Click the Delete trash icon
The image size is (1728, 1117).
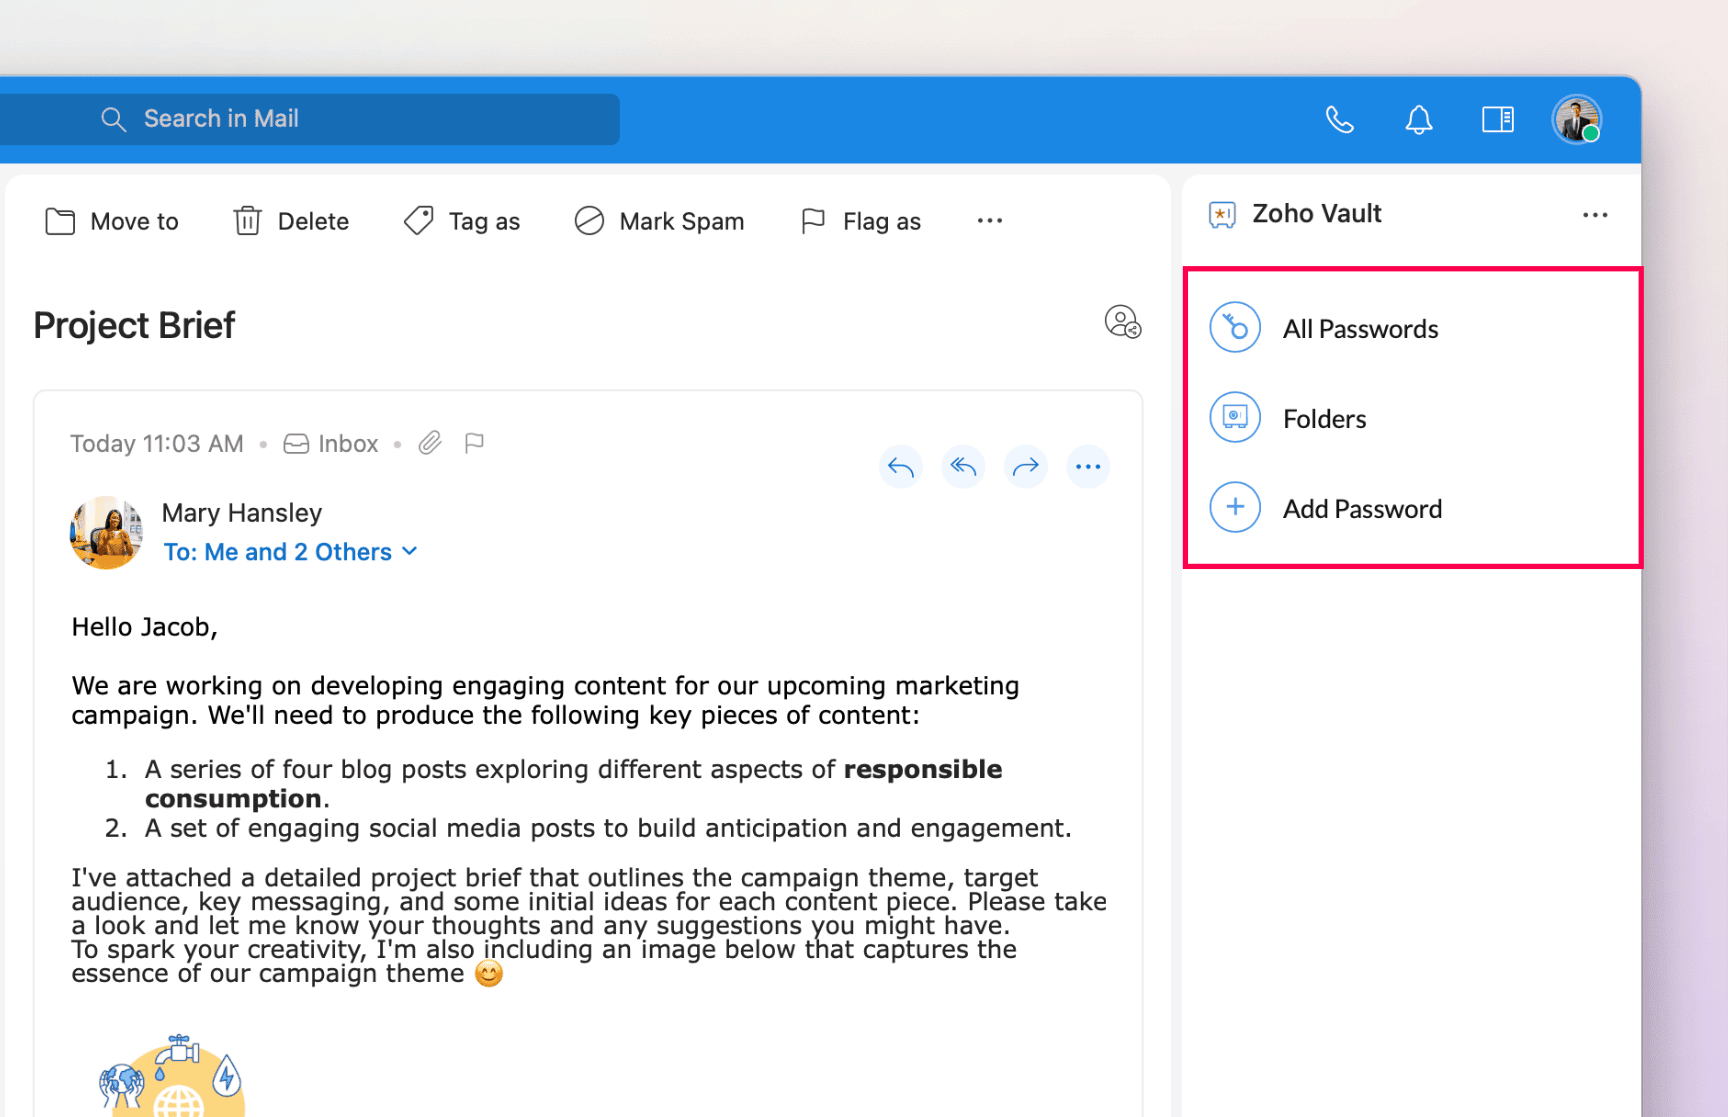(x=247, y=221)
